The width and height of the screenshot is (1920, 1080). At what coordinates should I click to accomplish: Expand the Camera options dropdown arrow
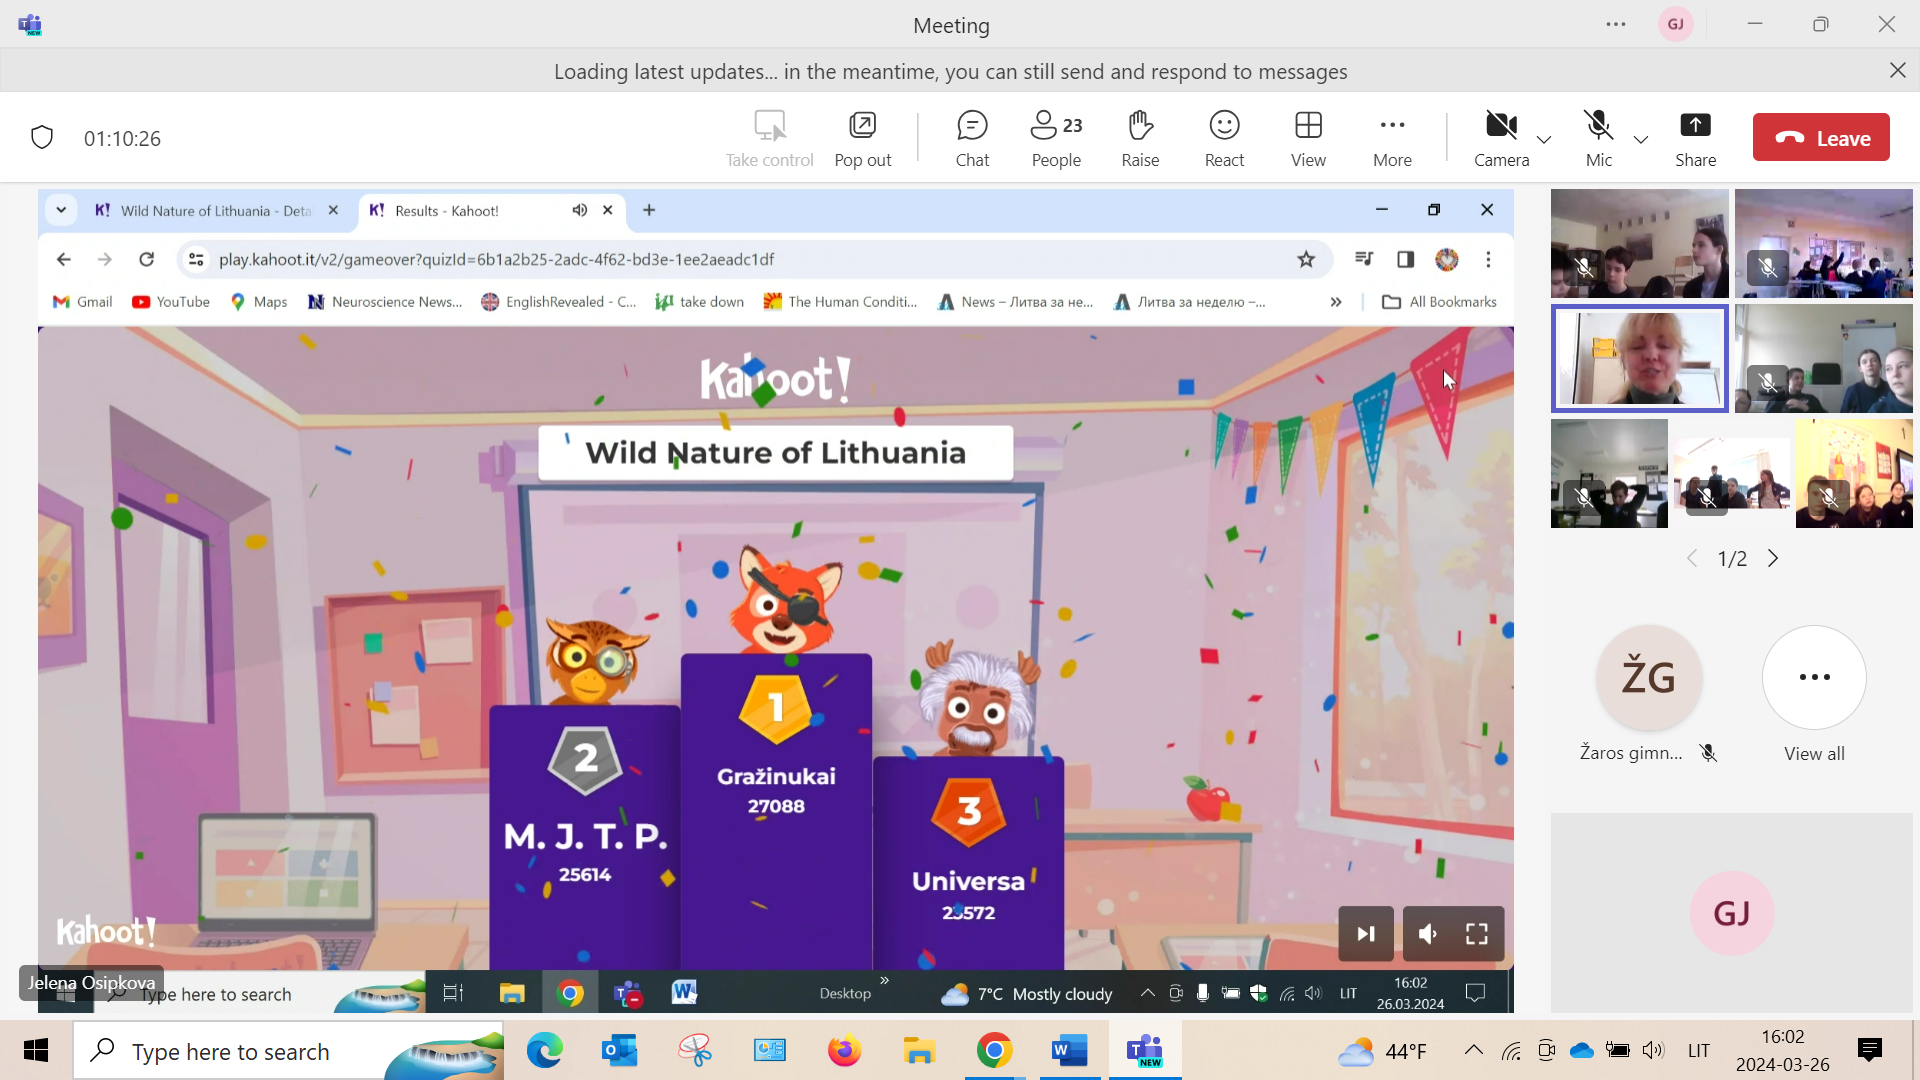[x=1544, y=139]
